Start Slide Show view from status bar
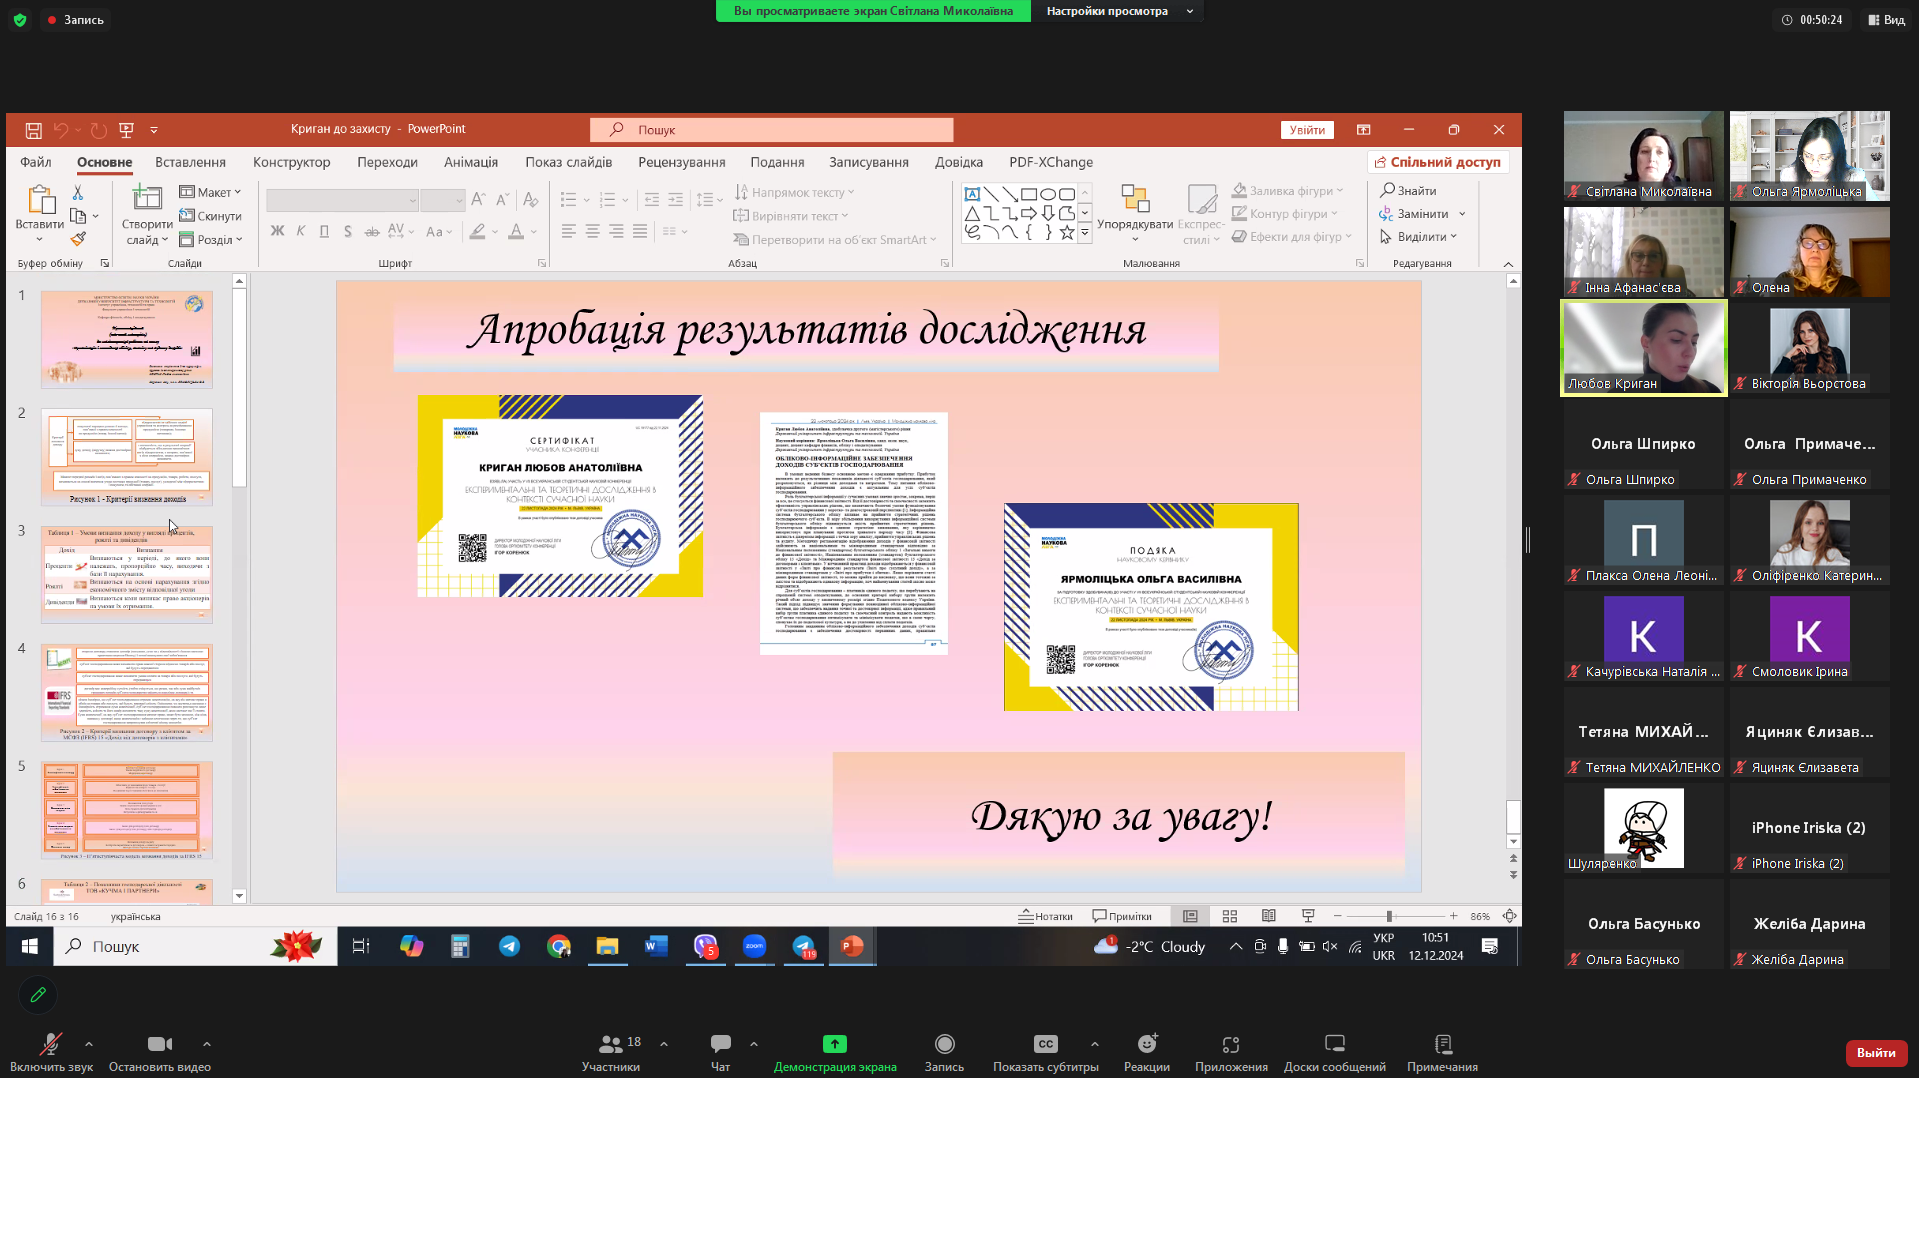1919x1240 pixels. 1308,916
